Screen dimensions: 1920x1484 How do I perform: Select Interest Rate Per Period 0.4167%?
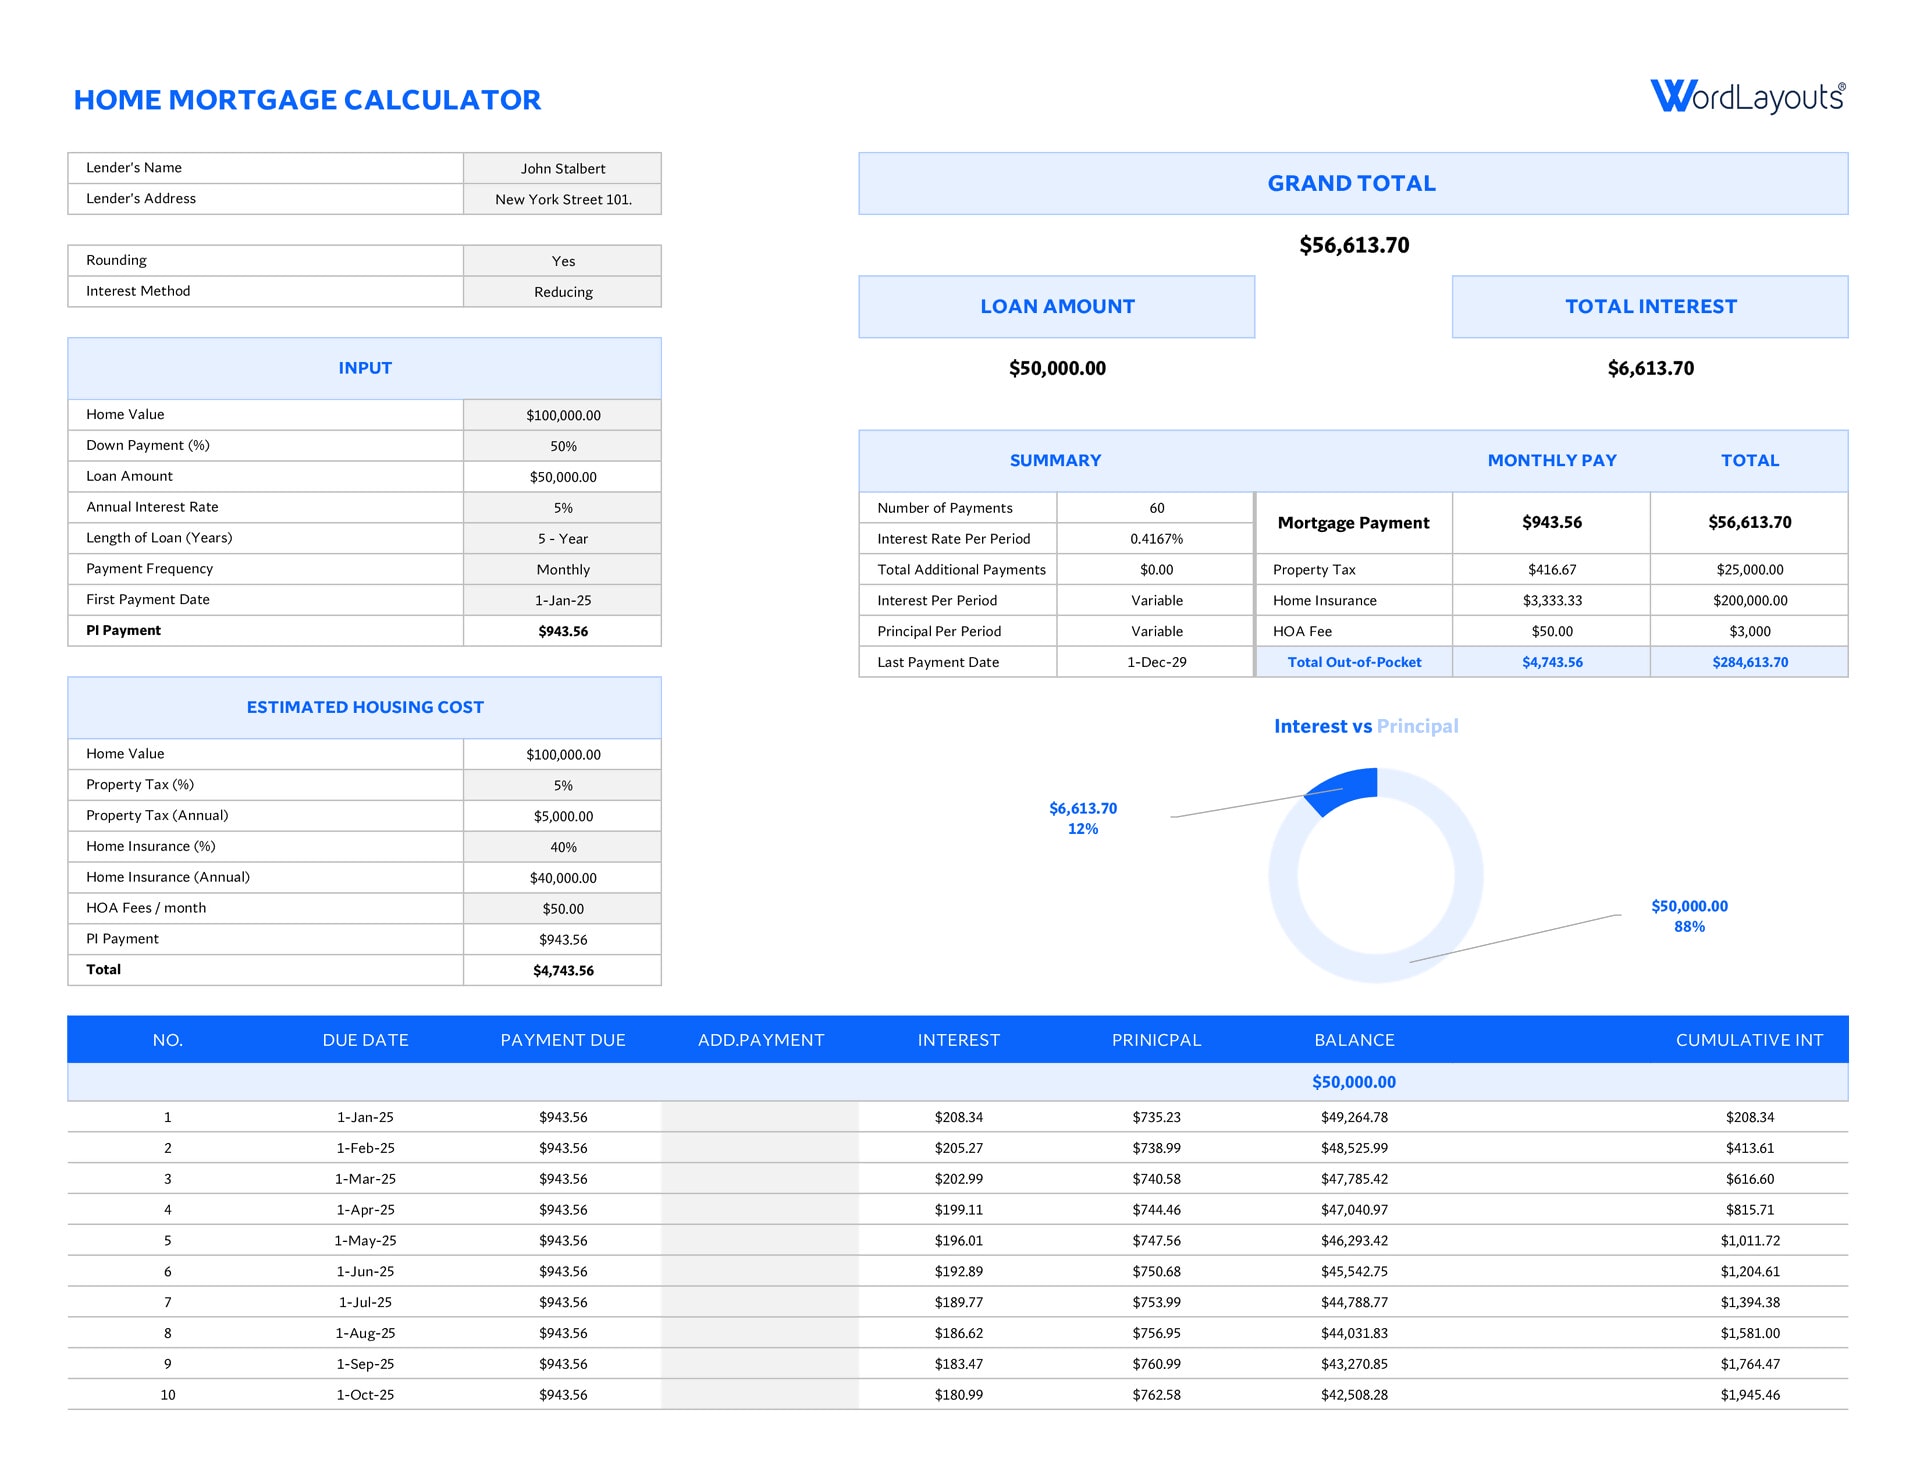pos(1156,539)
